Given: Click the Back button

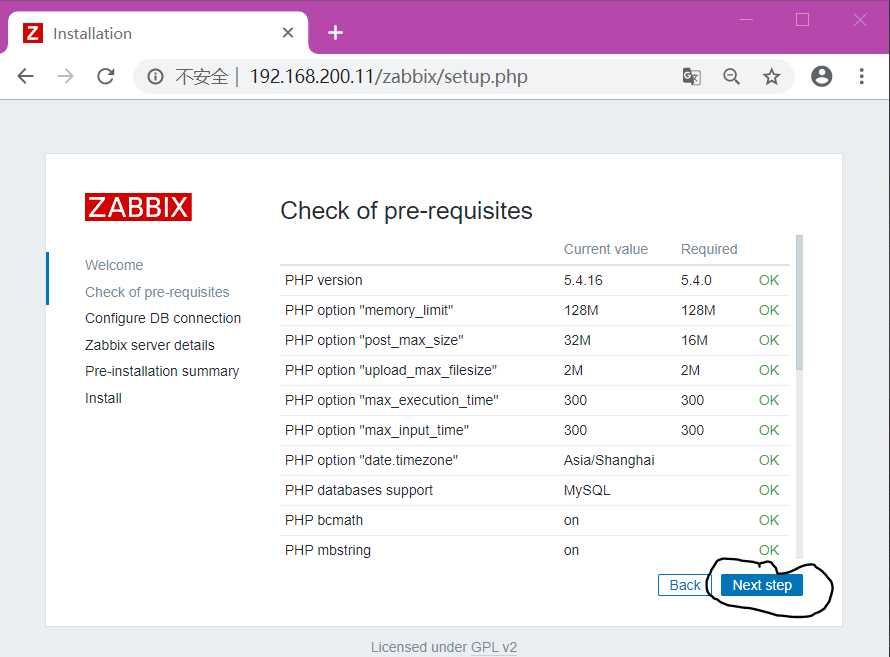Looking at the screenshot, I should (685, 585).
